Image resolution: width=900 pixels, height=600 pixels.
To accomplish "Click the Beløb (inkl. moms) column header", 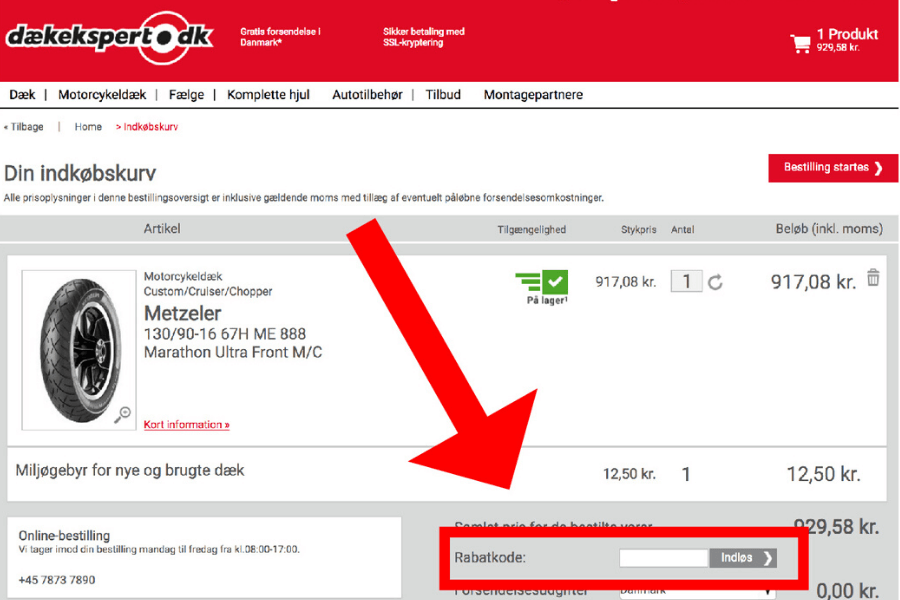I will [829, 229].
